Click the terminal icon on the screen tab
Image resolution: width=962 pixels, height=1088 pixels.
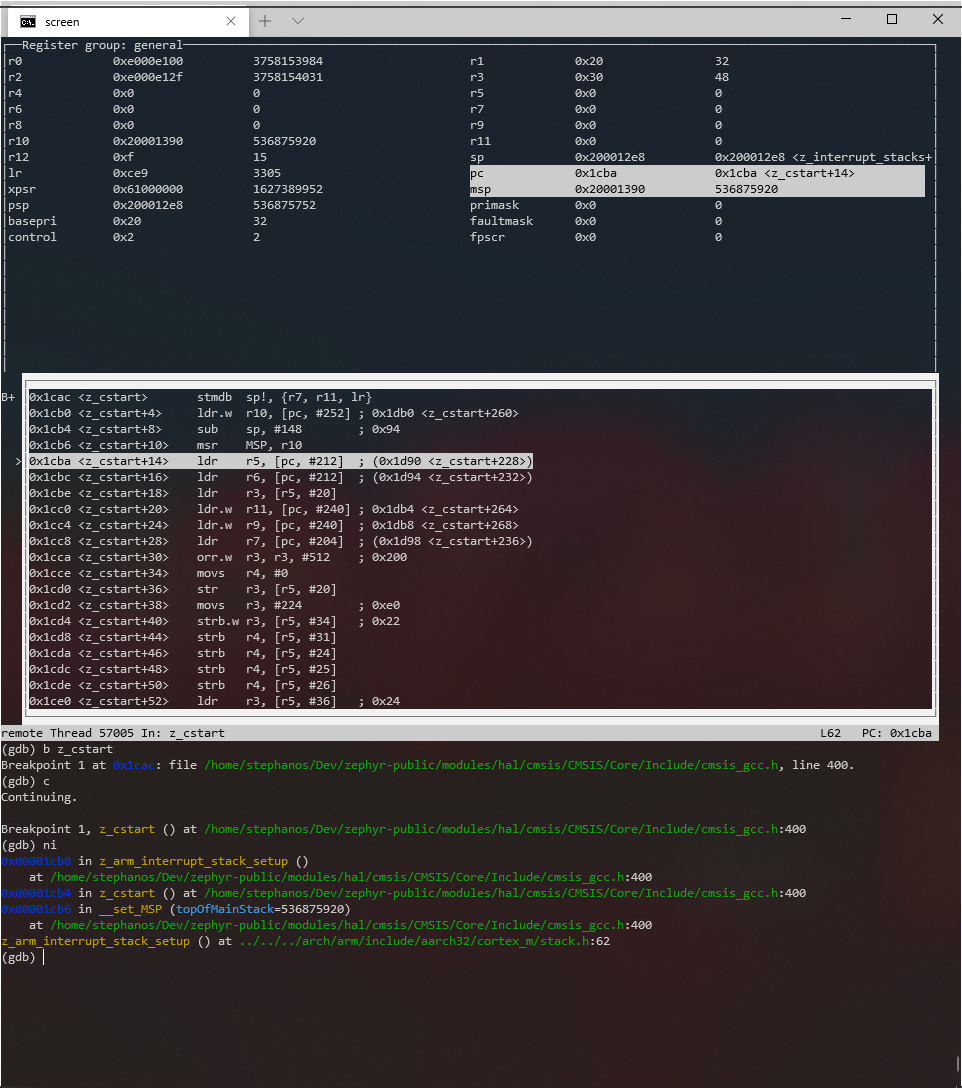click(26, 21)
